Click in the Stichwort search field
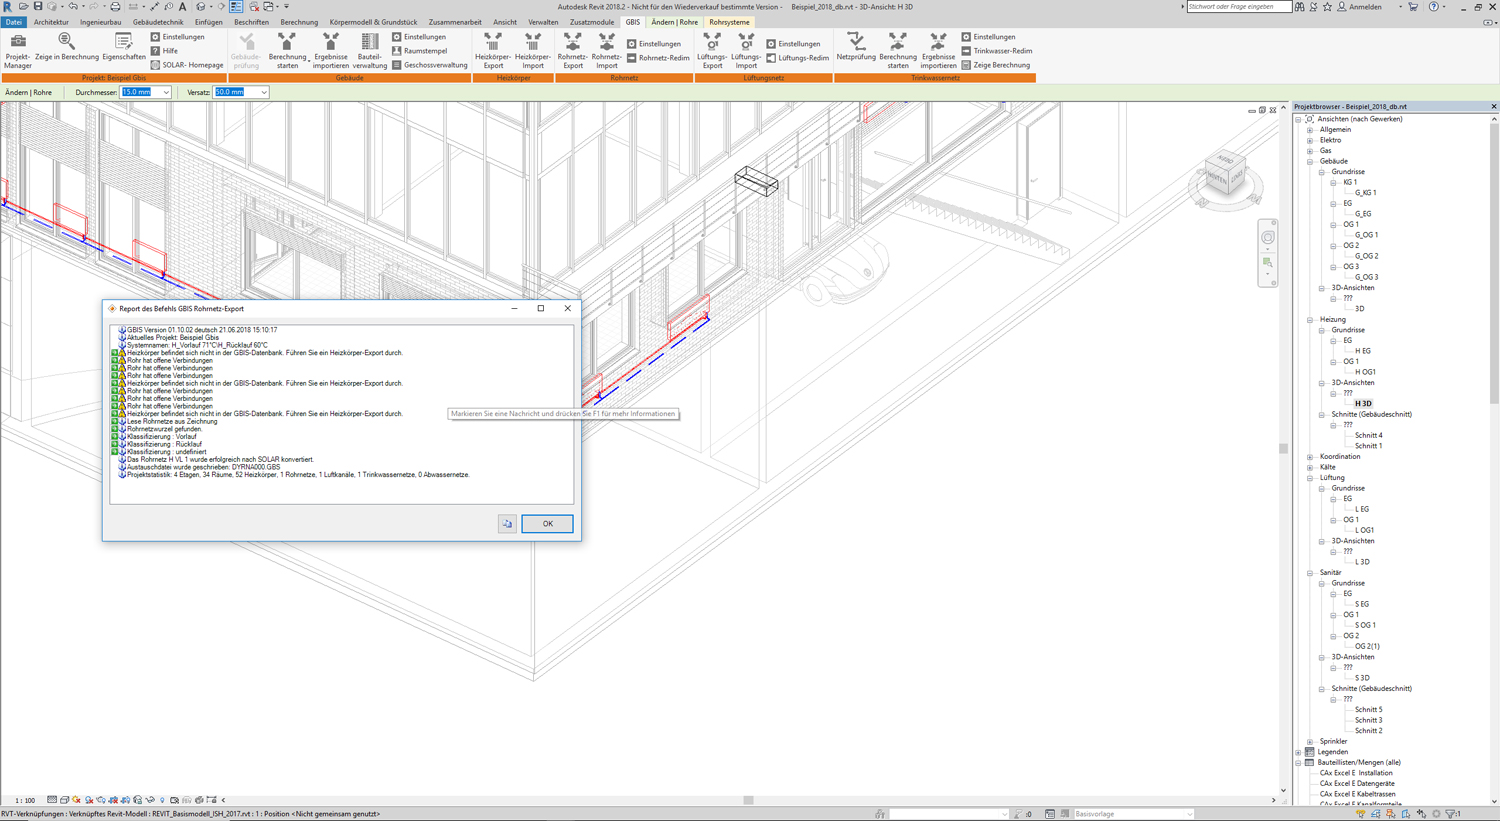1500x821 pixels. [x=1238, y=7]
